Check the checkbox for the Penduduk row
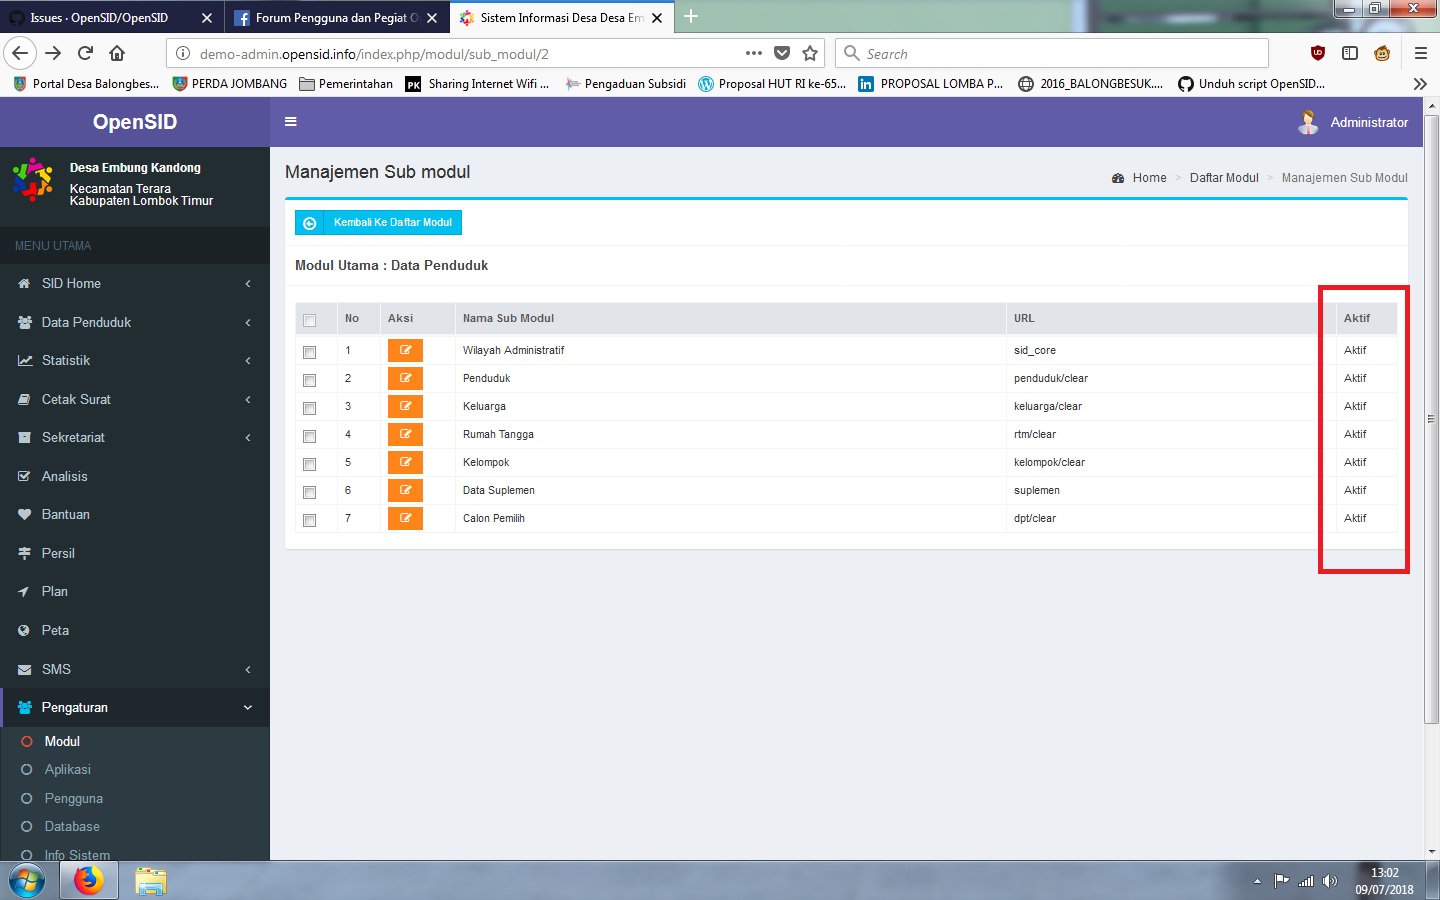The height and width of the screenshot is (900, 1440). click(x=310, y=380)
